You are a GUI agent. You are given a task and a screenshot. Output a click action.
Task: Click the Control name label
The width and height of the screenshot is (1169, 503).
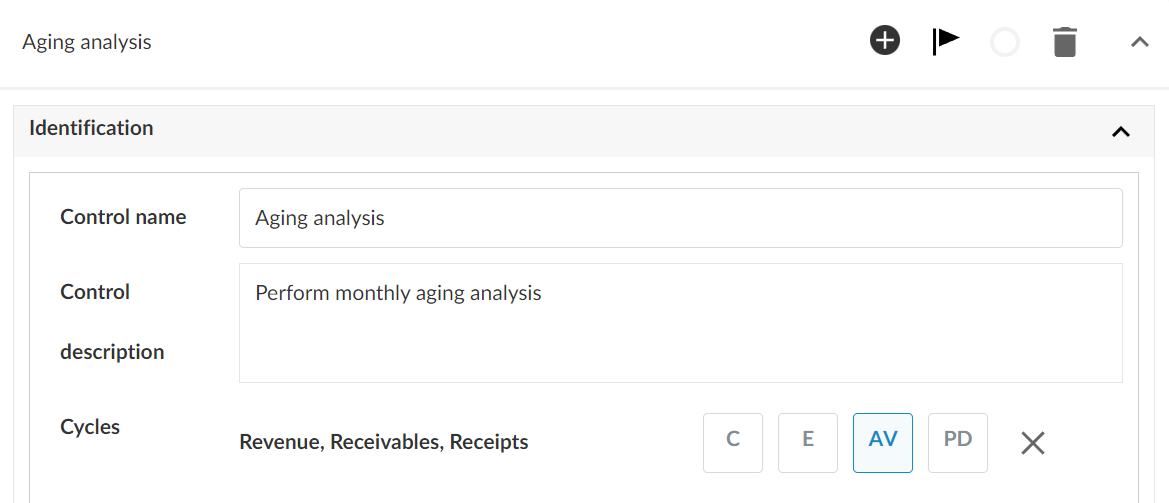point(123,217)
